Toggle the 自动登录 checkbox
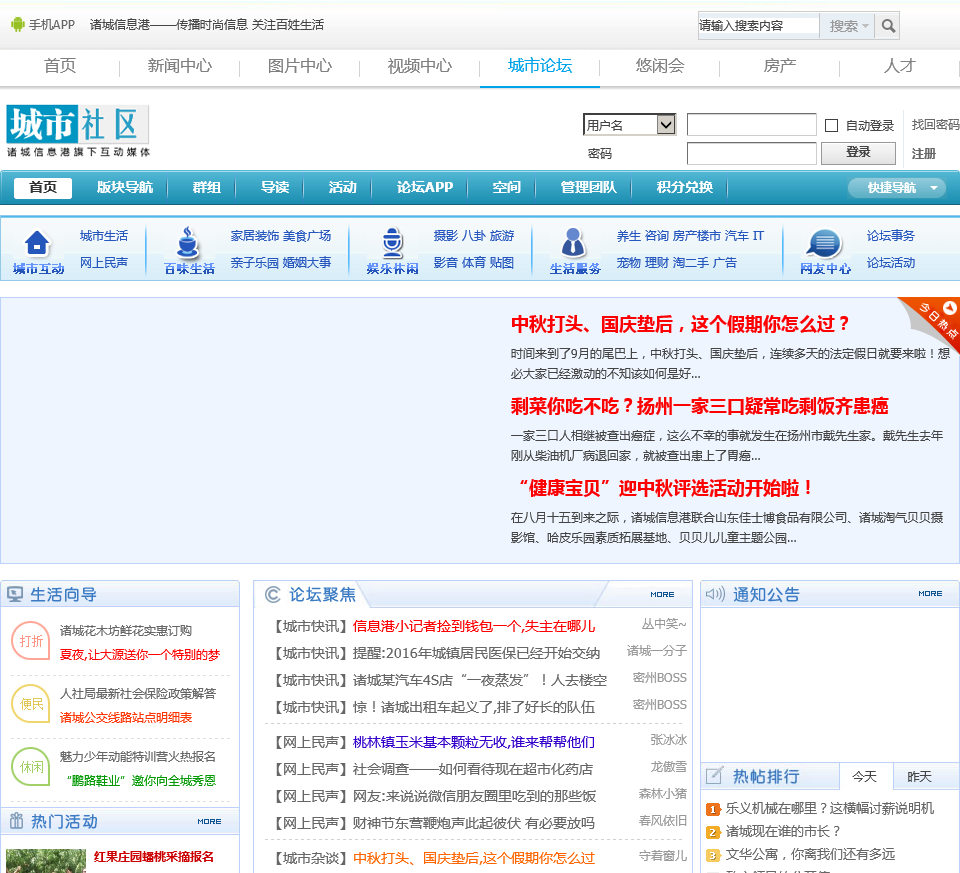 click(x=831, y=126)
